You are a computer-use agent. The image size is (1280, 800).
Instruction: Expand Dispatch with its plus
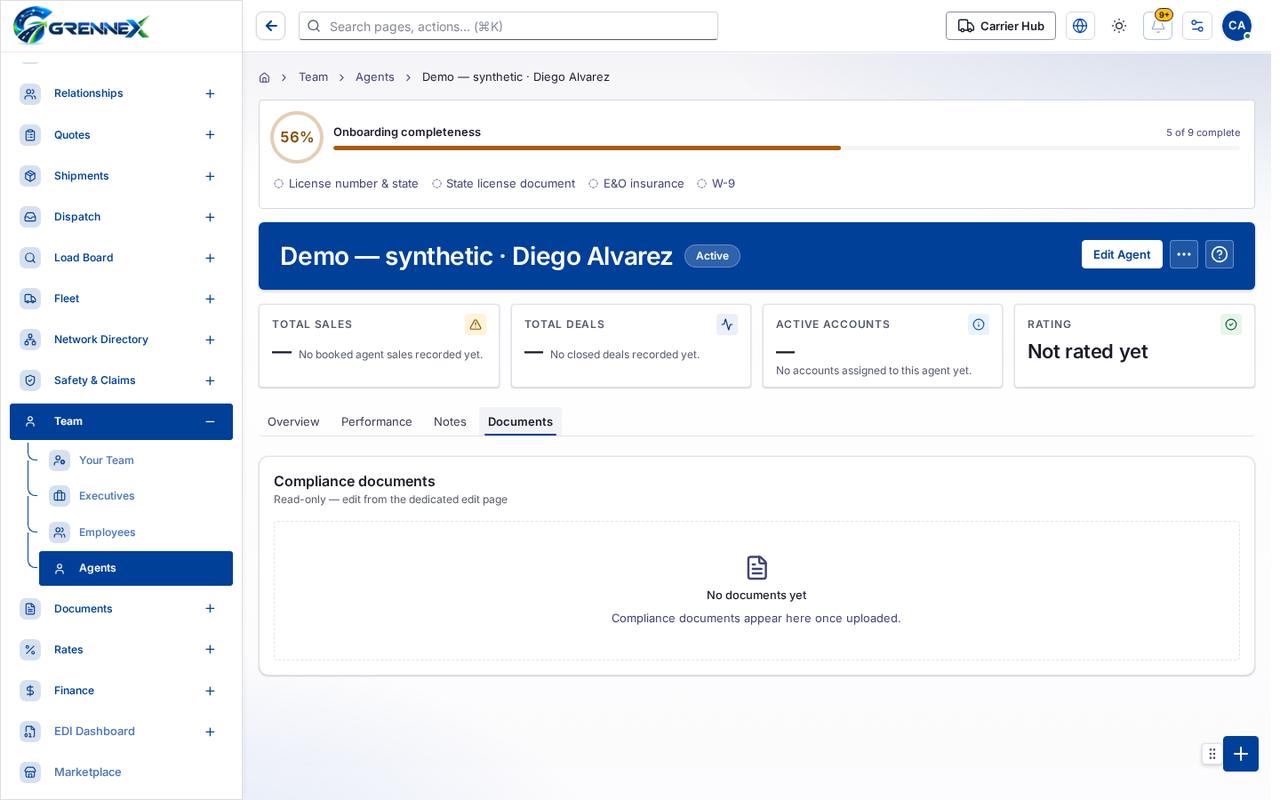tap(210, 217)
